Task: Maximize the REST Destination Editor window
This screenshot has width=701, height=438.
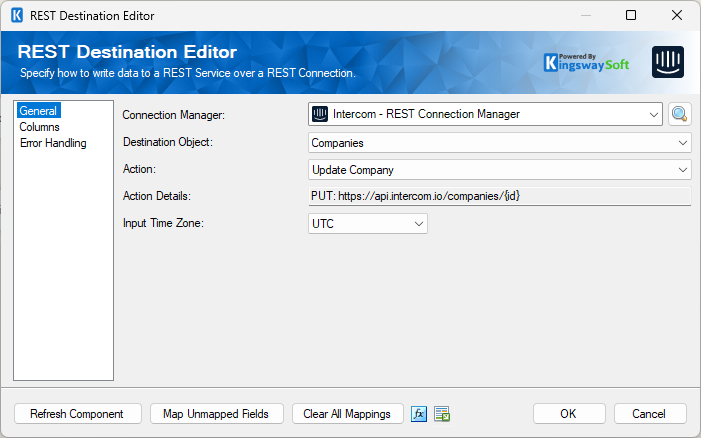Action: coord(631,15)
